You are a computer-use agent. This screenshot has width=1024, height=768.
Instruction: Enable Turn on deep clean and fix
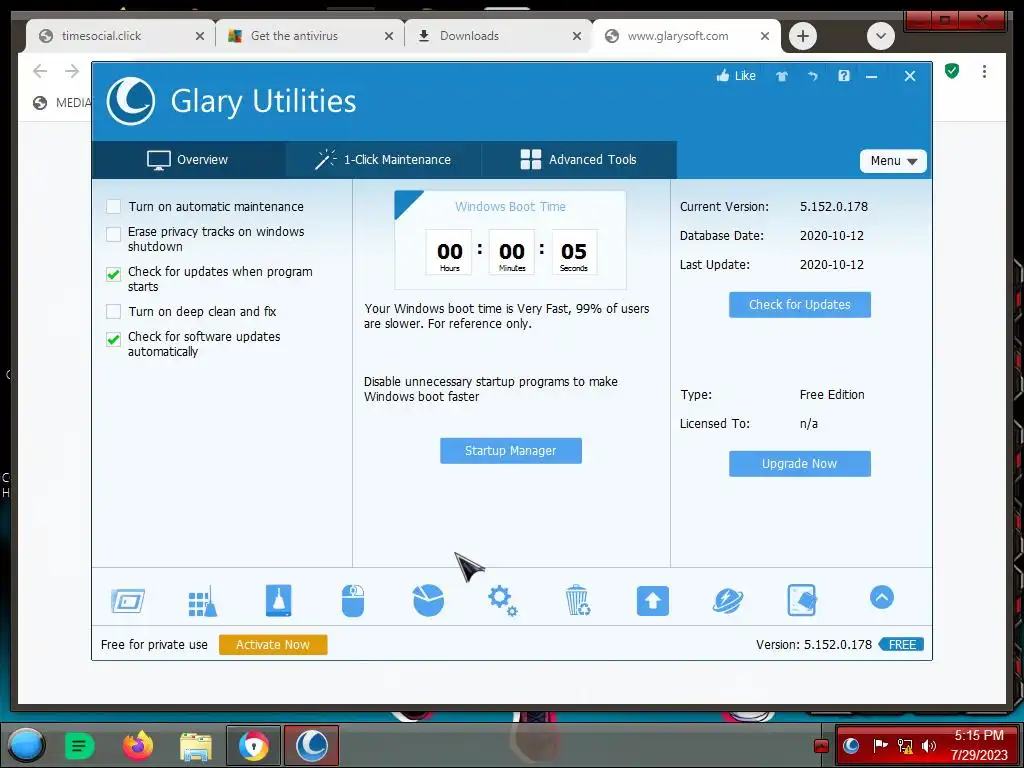point(114,312)
